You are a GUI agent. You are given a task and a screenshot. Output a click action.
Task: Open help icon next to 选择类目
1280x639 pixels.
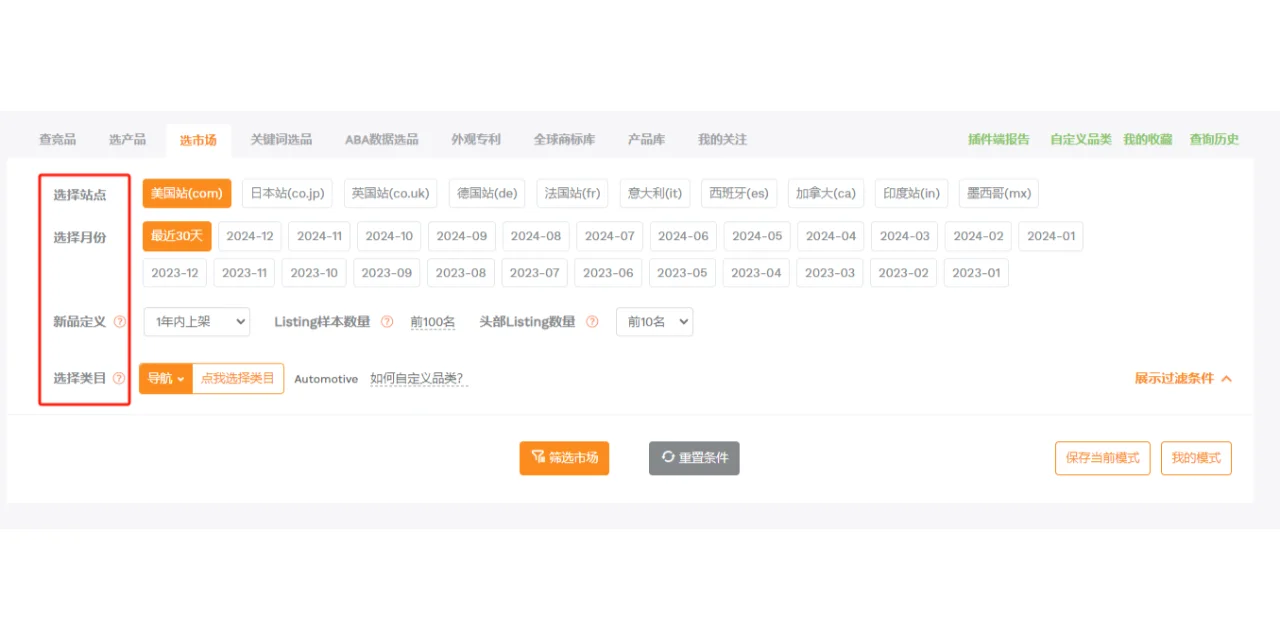[x=120, y=378]
